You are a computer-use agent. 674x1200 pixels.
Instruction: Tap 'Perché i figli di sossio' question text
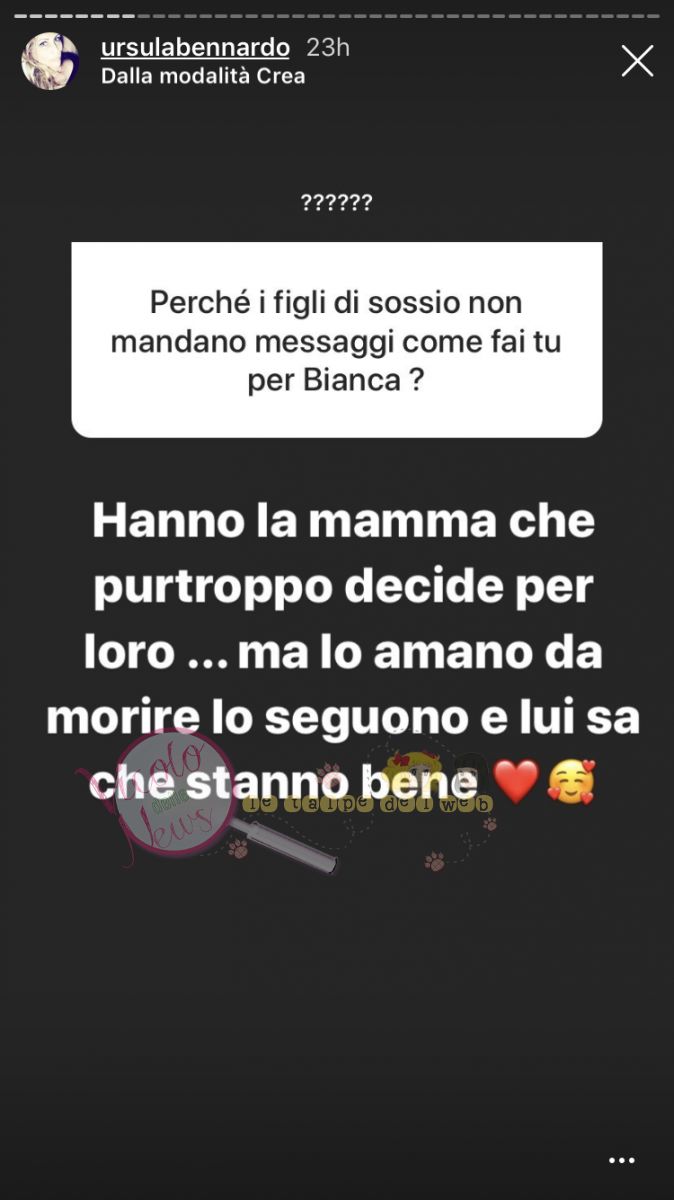(336, 301)
